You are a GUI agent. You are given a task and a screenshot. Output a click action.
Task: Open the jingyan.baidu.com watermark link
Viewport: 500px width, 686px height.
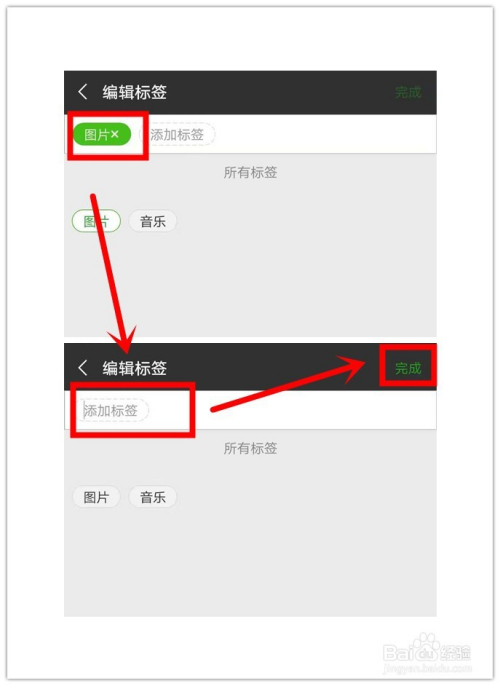427,668
